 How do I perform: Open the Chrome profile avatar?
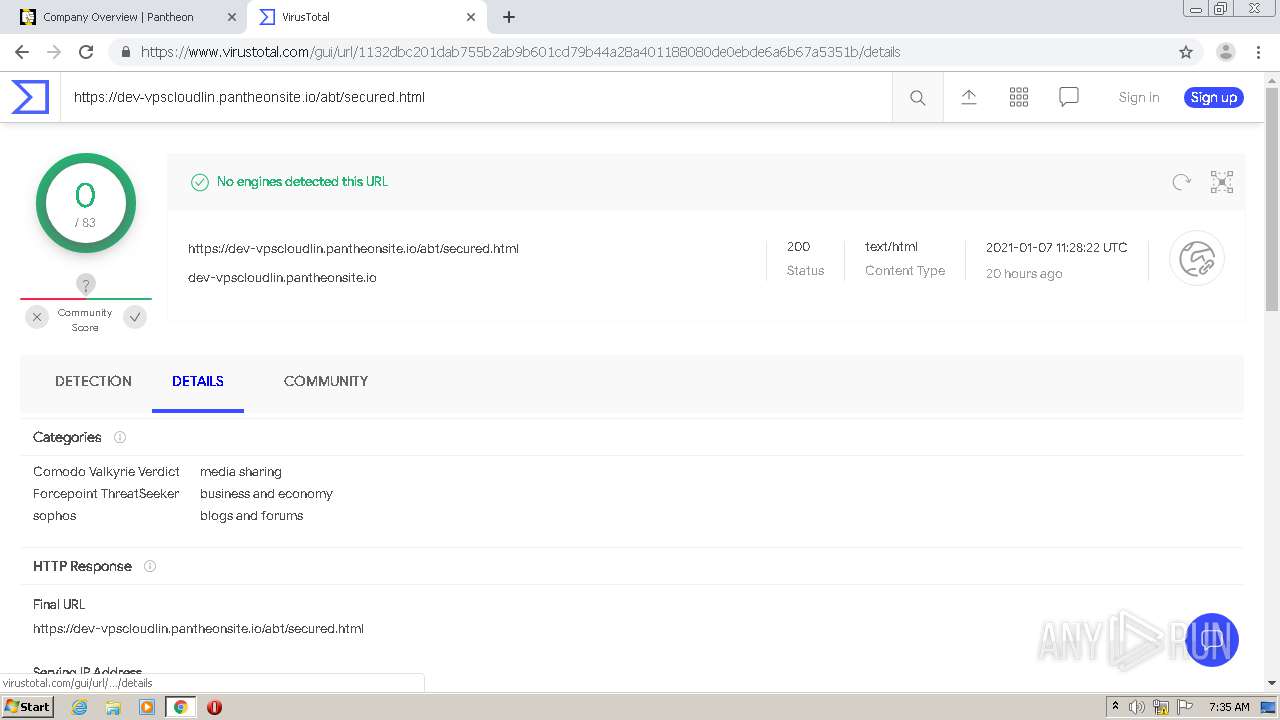pos(1225,52)
